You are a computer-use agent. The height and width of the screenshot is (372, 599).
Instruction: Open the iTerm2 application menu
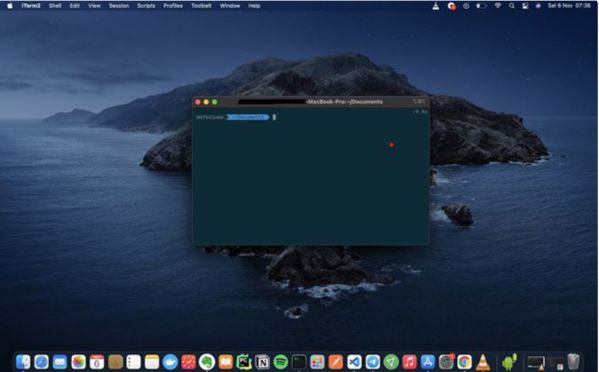[31, 6]
